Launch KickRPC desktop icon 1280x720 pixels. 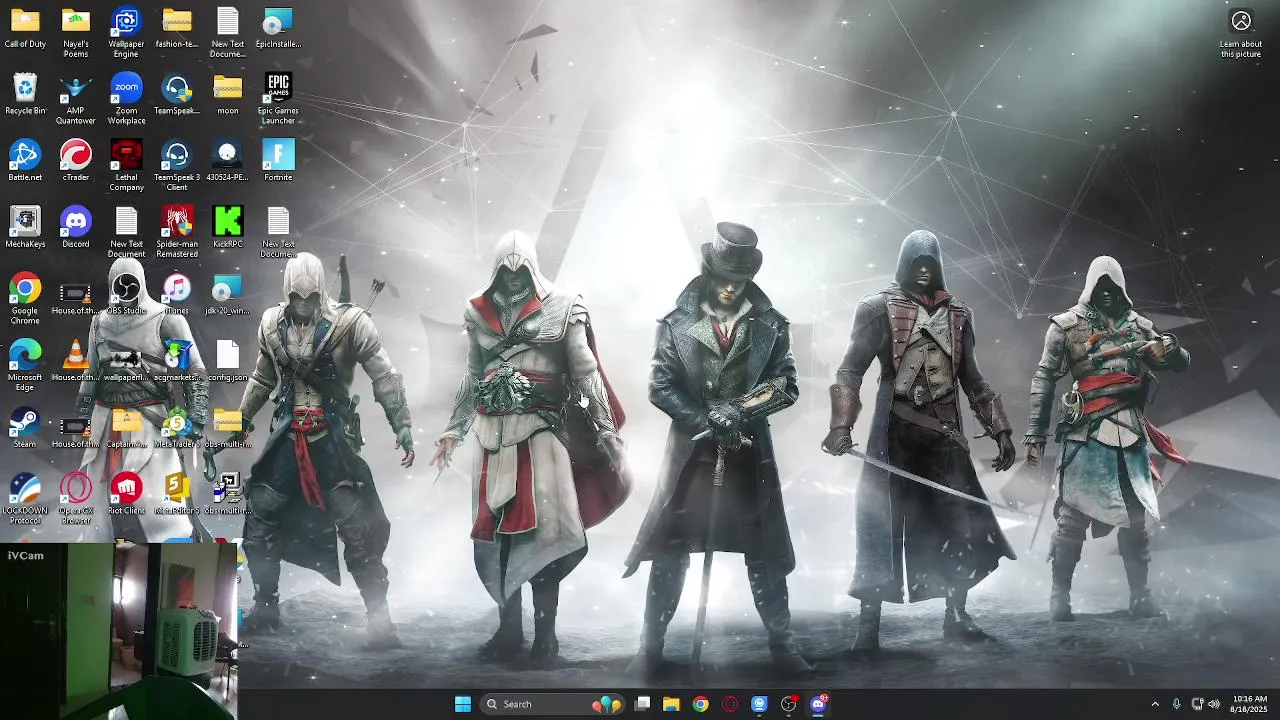[x=228, y=228]
